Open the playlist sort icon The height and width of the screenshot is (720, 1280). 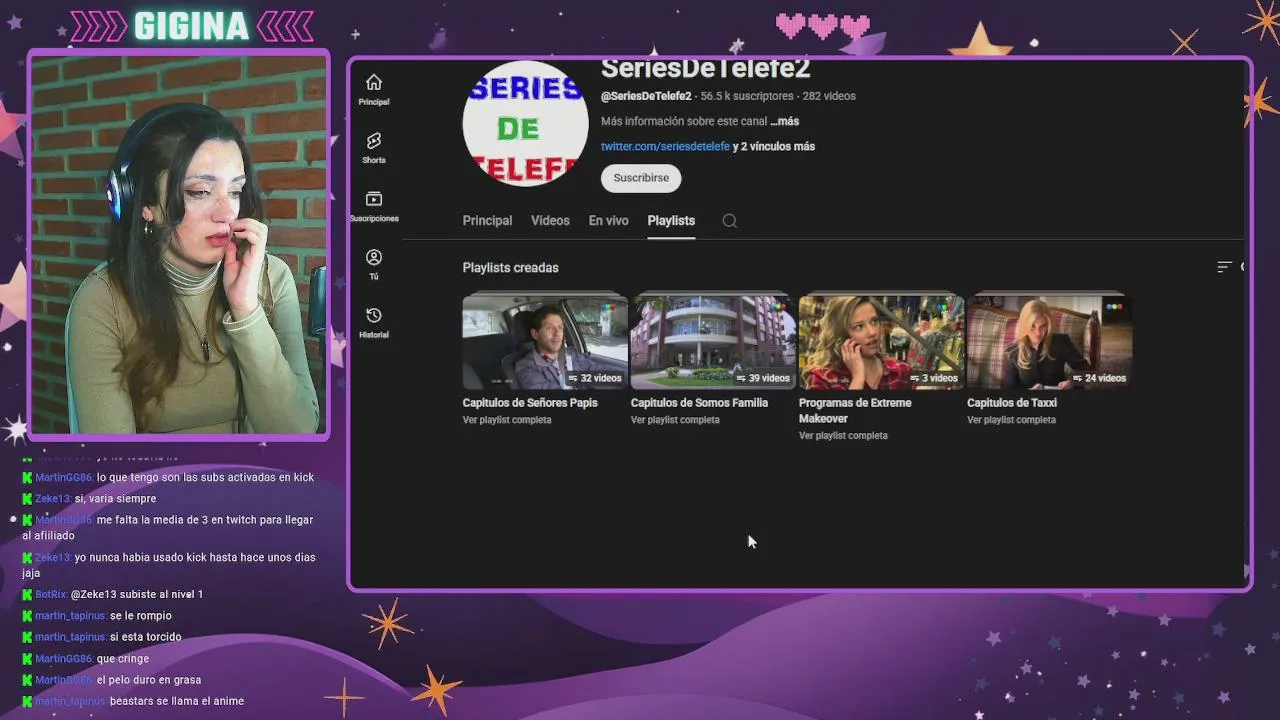coord(1224,267)
